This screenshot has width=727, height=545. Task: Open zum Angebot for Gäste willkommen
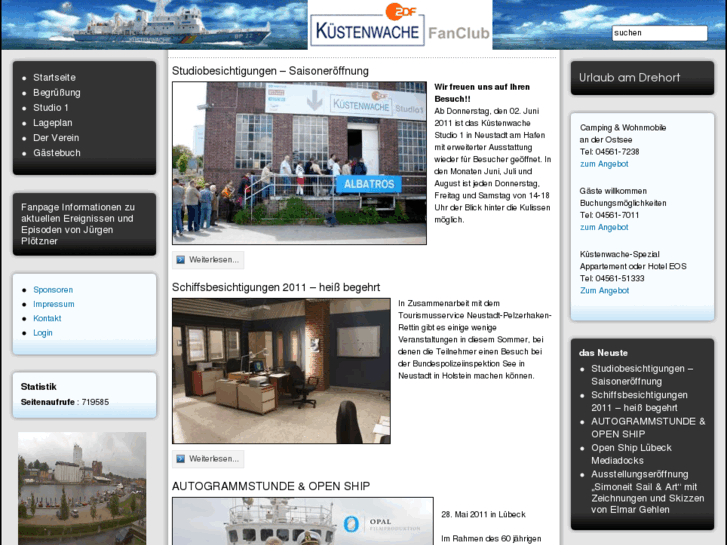click(x=604, y=227)
